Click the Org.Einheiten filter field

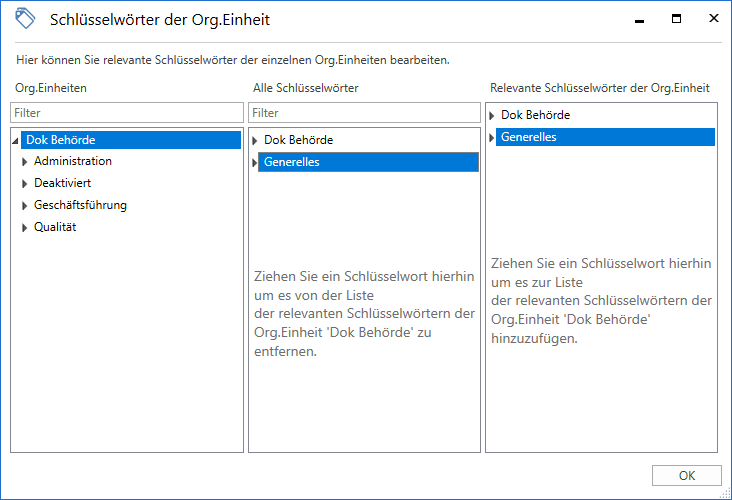point(127,113)
